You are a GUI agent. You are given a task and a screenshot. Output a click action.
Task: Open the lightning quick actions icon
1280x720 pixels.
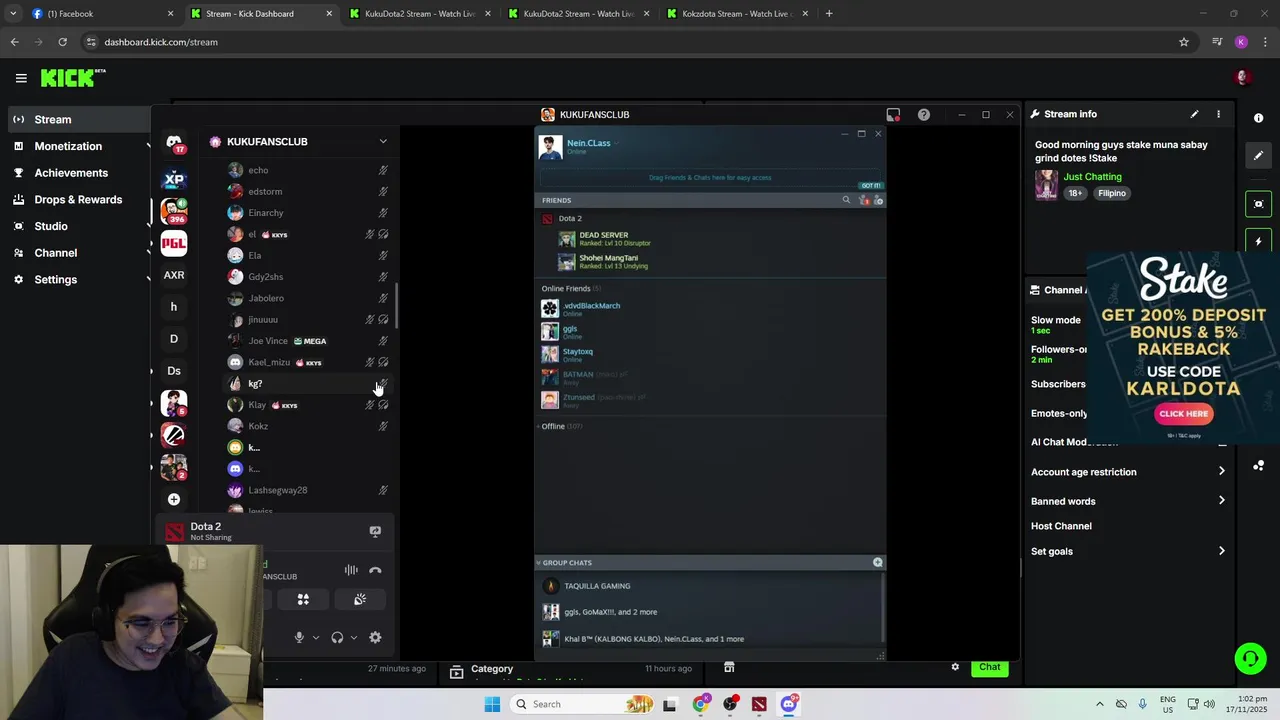pyautogui.click(x=1259, y=242)
